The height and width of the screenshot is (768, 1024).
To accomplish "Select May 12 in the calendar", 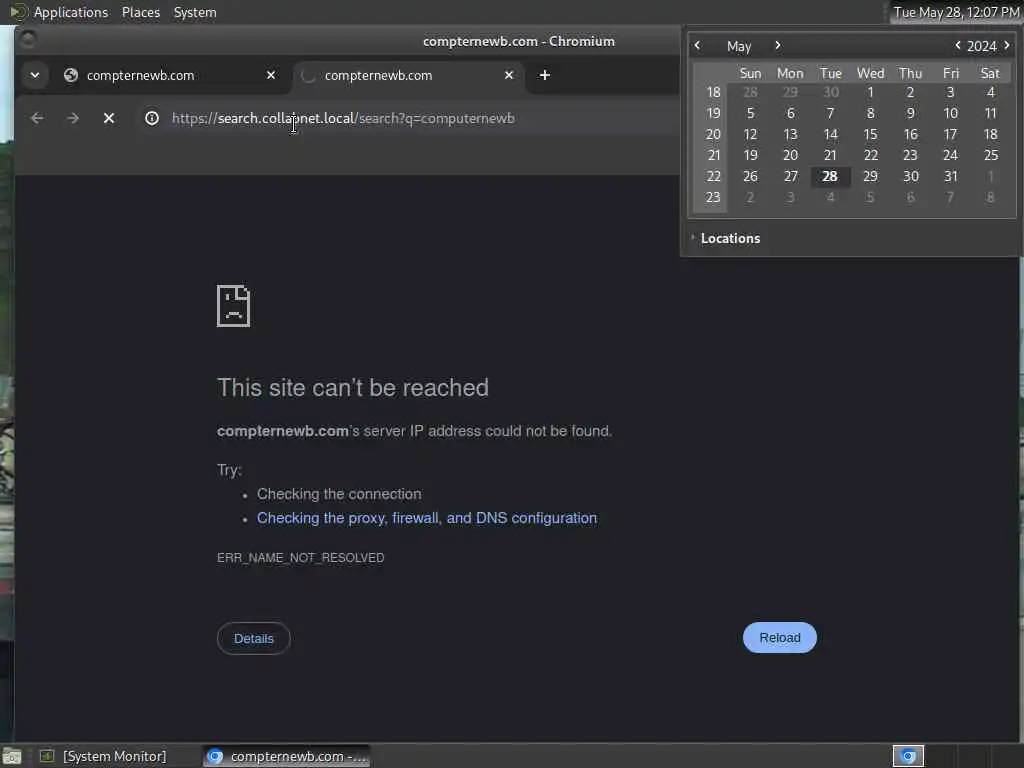I will pyautogui.click(x=750, y=134).
